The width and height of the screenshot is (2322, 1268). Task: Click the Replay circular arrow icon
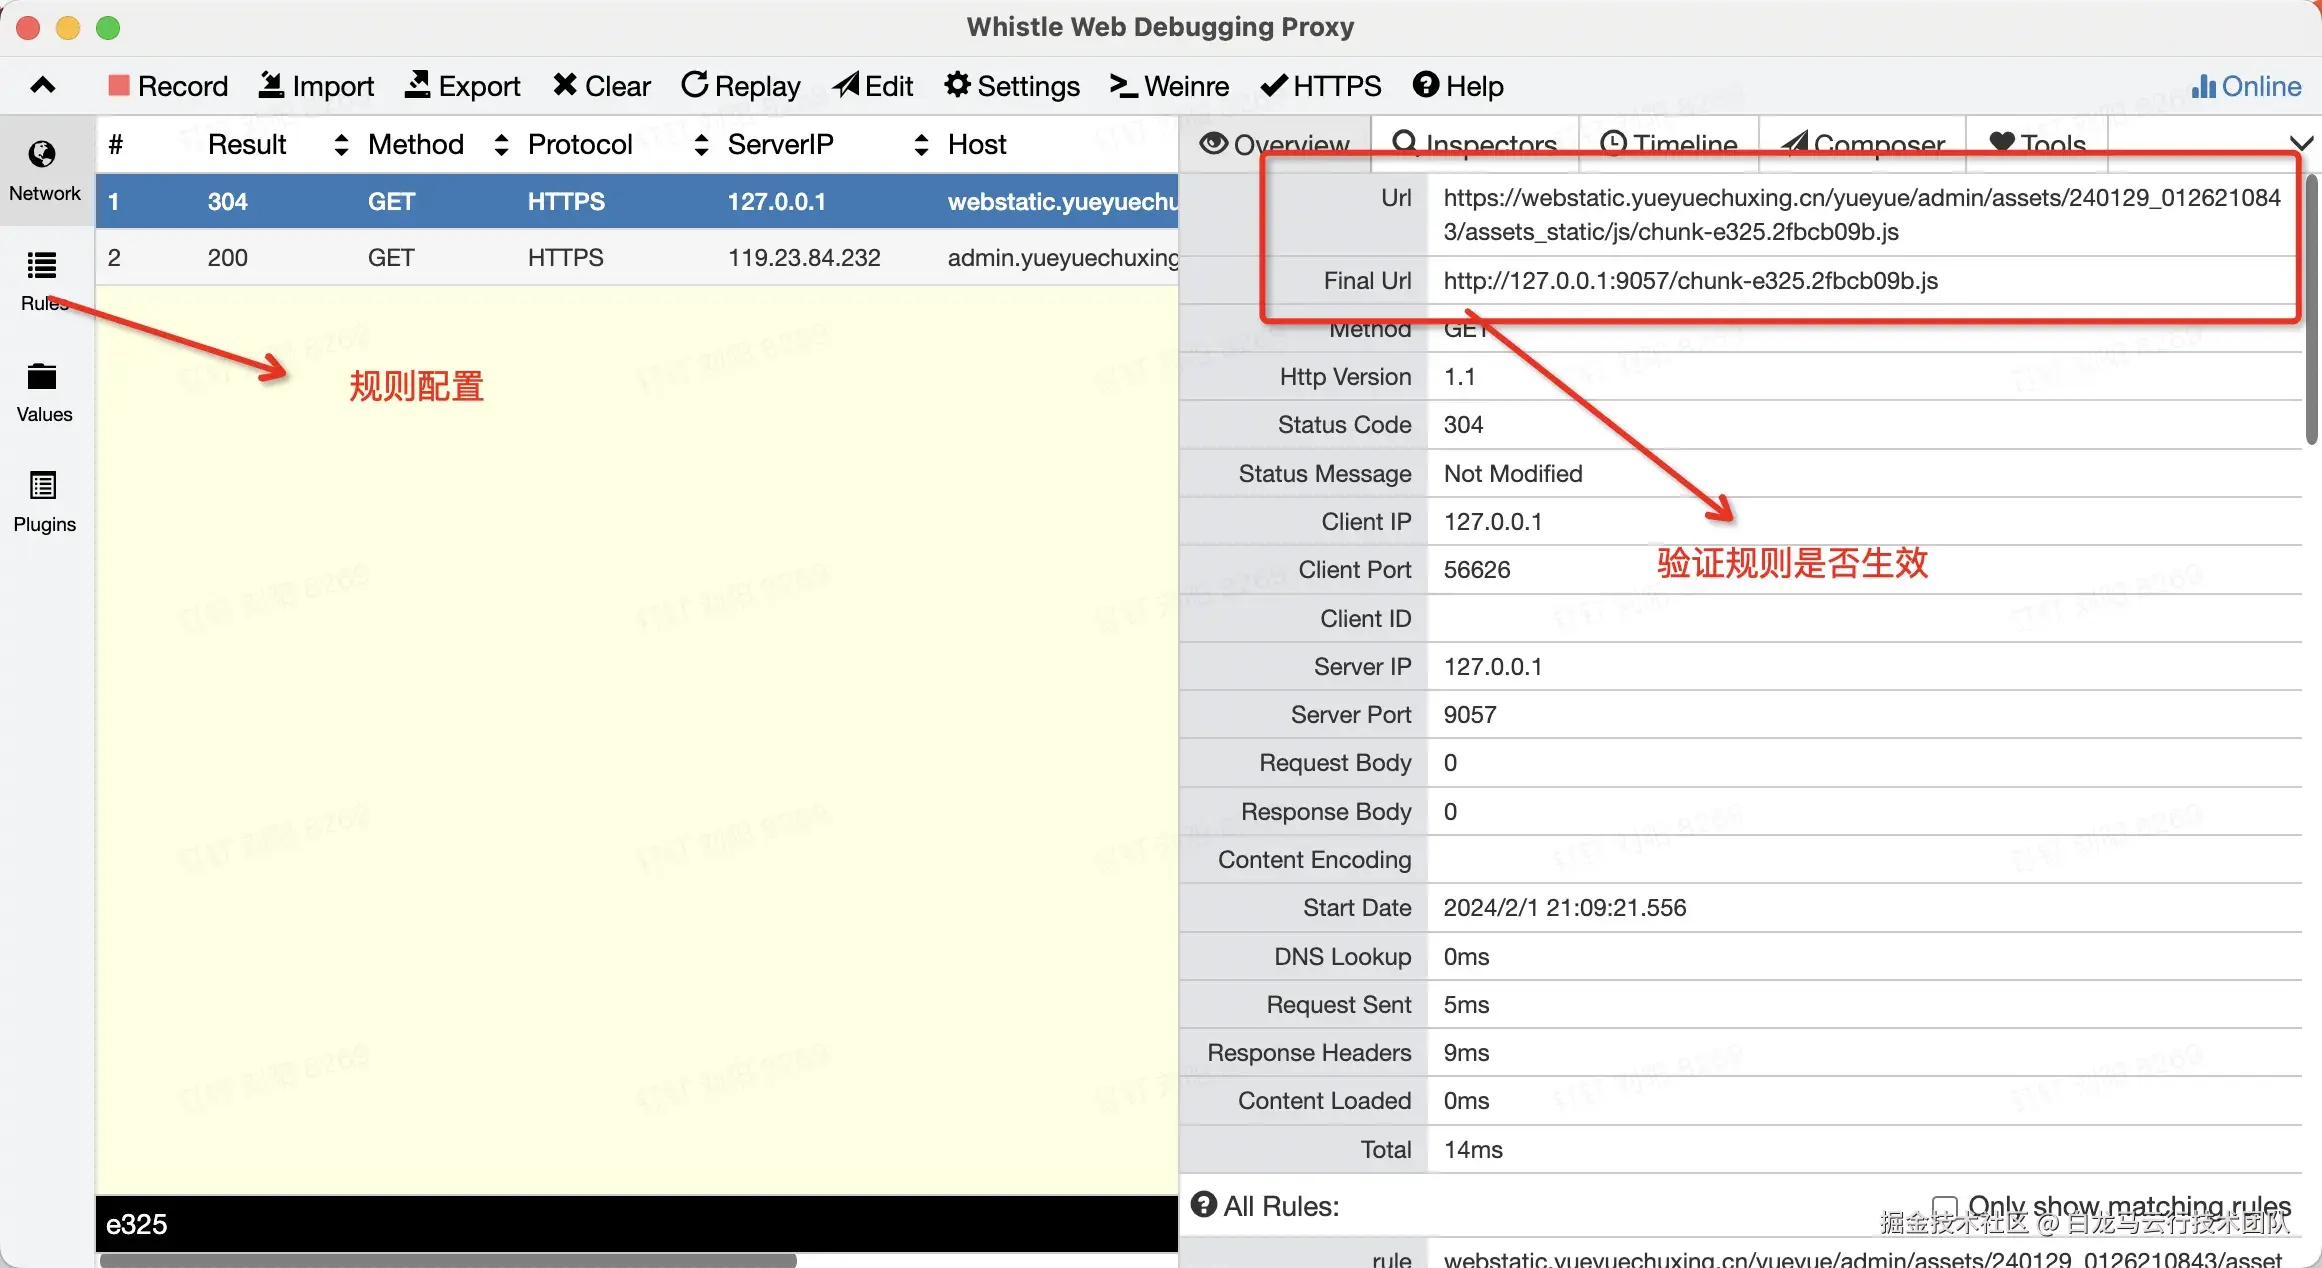coord(694,85)
